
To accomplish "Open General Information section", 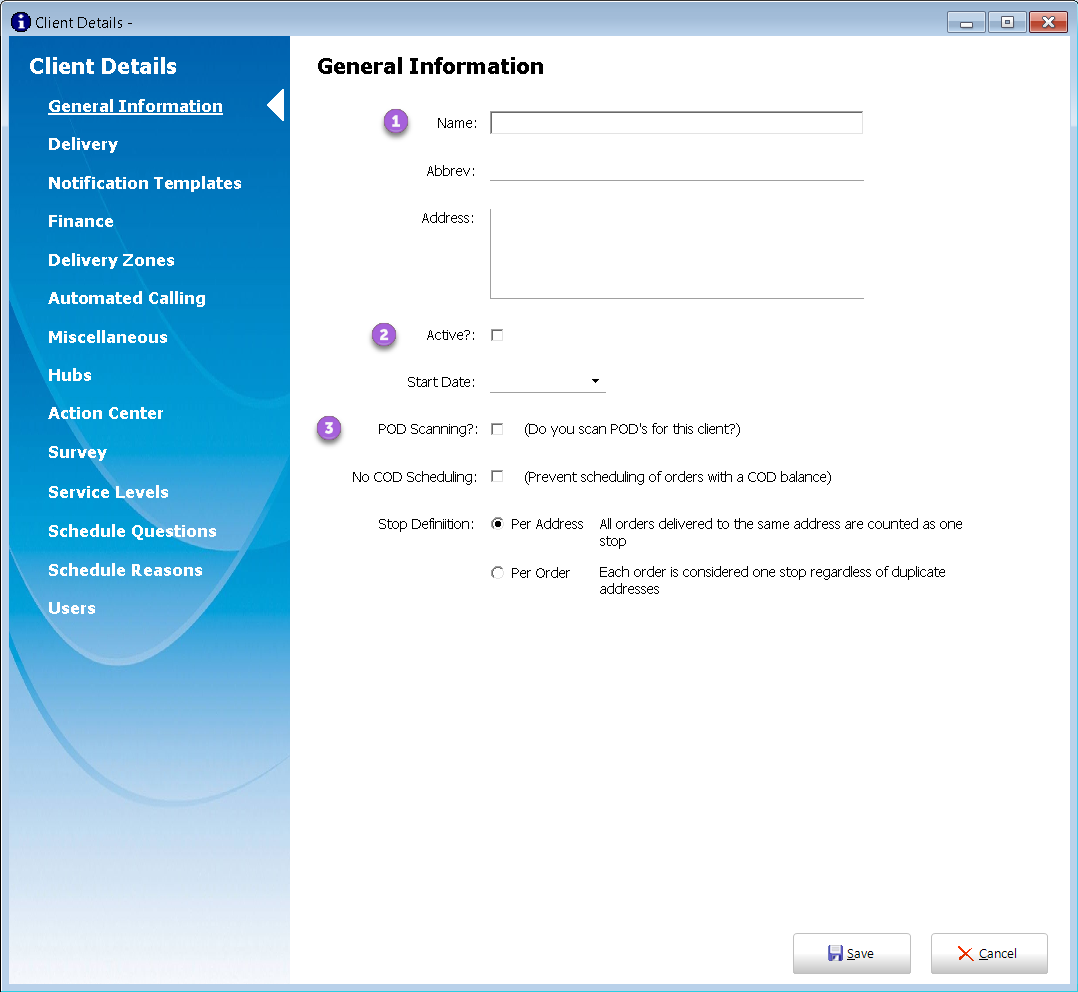I will point(135,106).
